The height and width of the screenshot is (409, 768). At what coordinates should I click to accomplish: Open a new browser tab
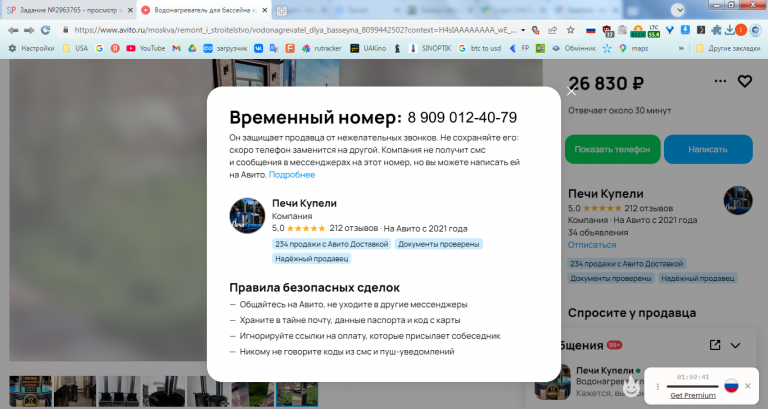coord(281,10)
